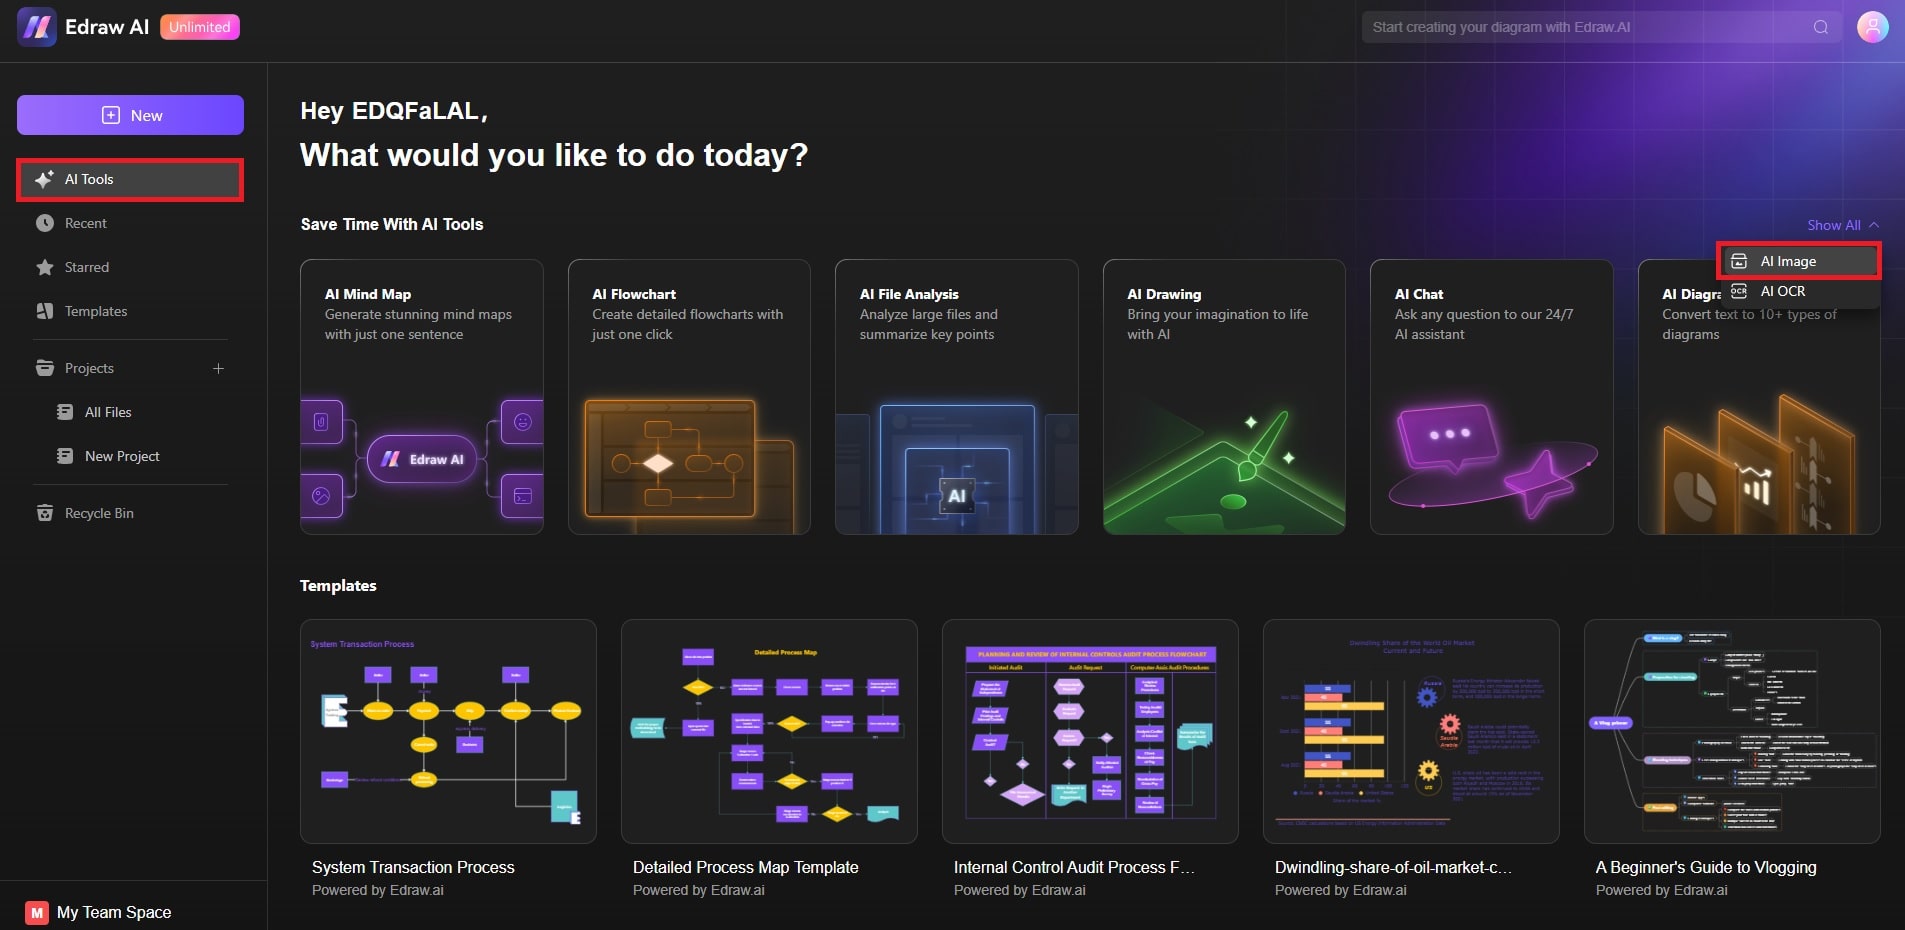The width and height of the screenshot is (1905, 930).
Task: Click the All Files icon
Action: click(x=65, y=412)
